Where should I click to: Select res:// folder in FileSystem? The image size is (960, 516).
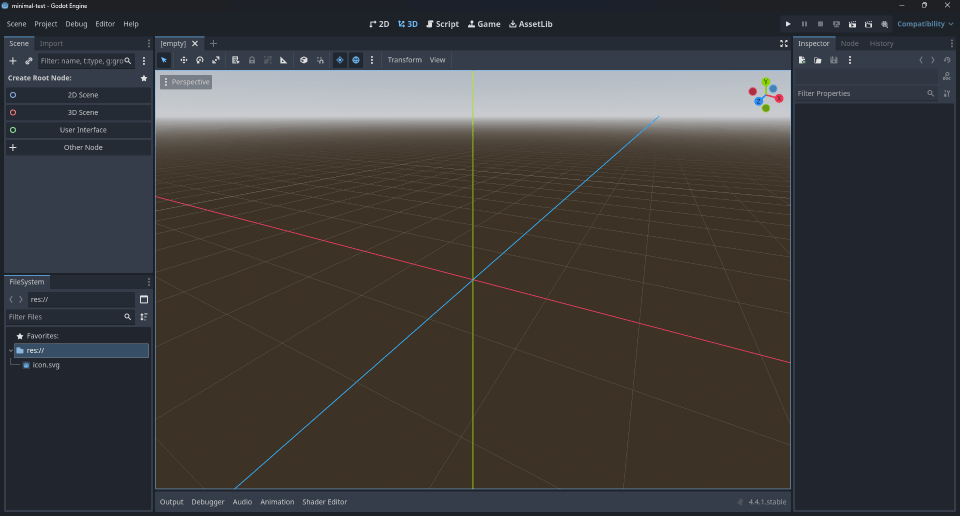(81, 350)
